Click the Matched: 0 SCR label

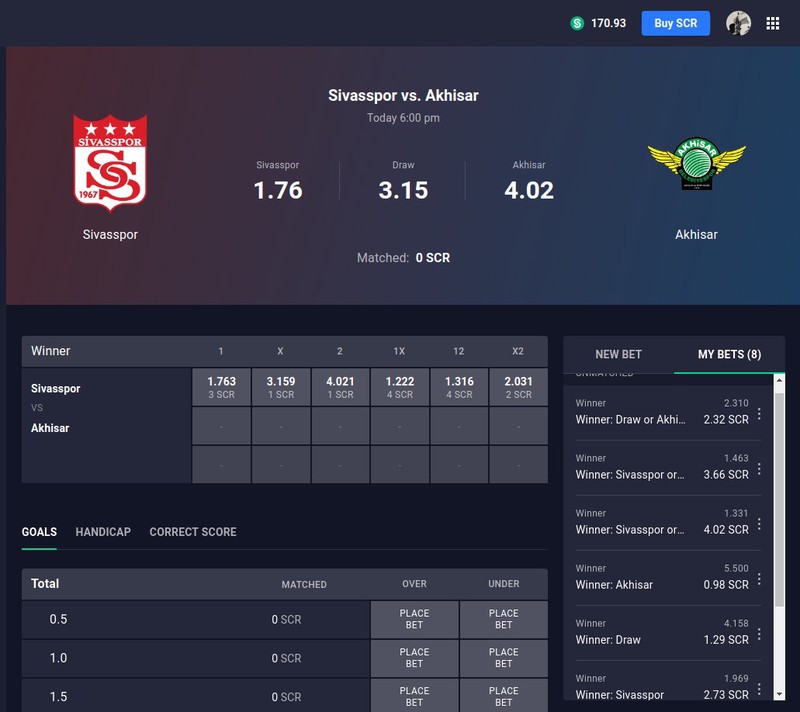(x=403, y=258)
